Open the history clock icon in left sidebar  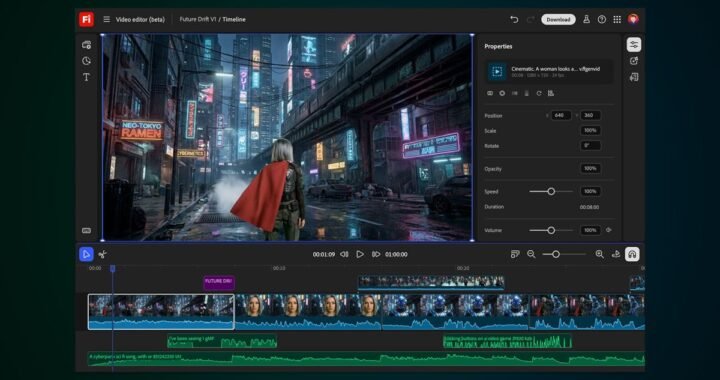[x=86, y=61]
